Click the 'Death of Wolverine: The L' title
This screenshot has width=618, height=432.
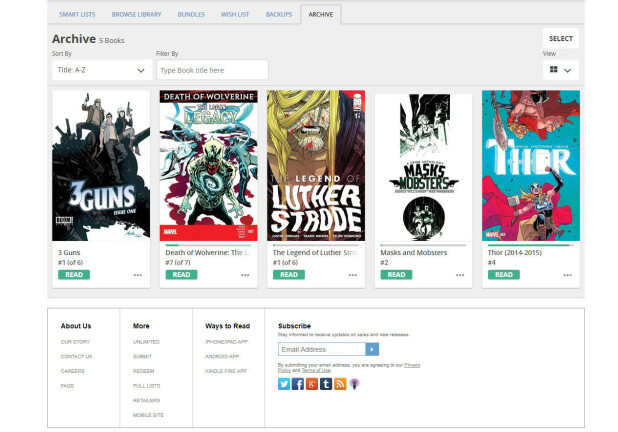click(208, 253)
